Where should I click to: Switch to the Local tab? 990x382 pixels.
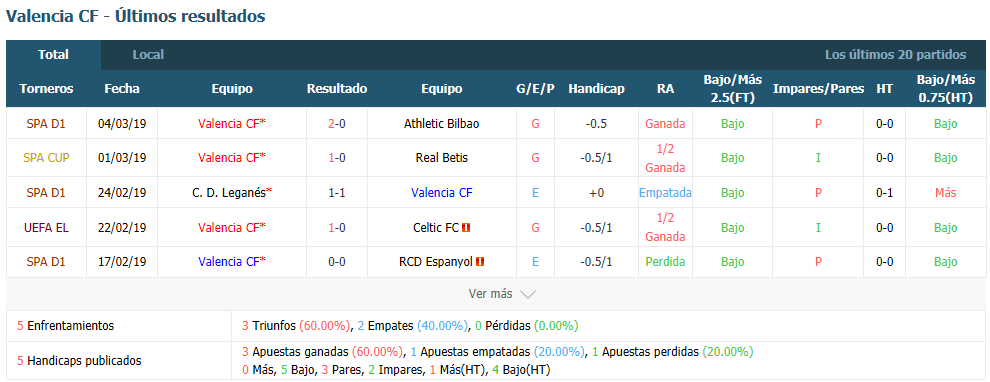(x=148, y=55)
